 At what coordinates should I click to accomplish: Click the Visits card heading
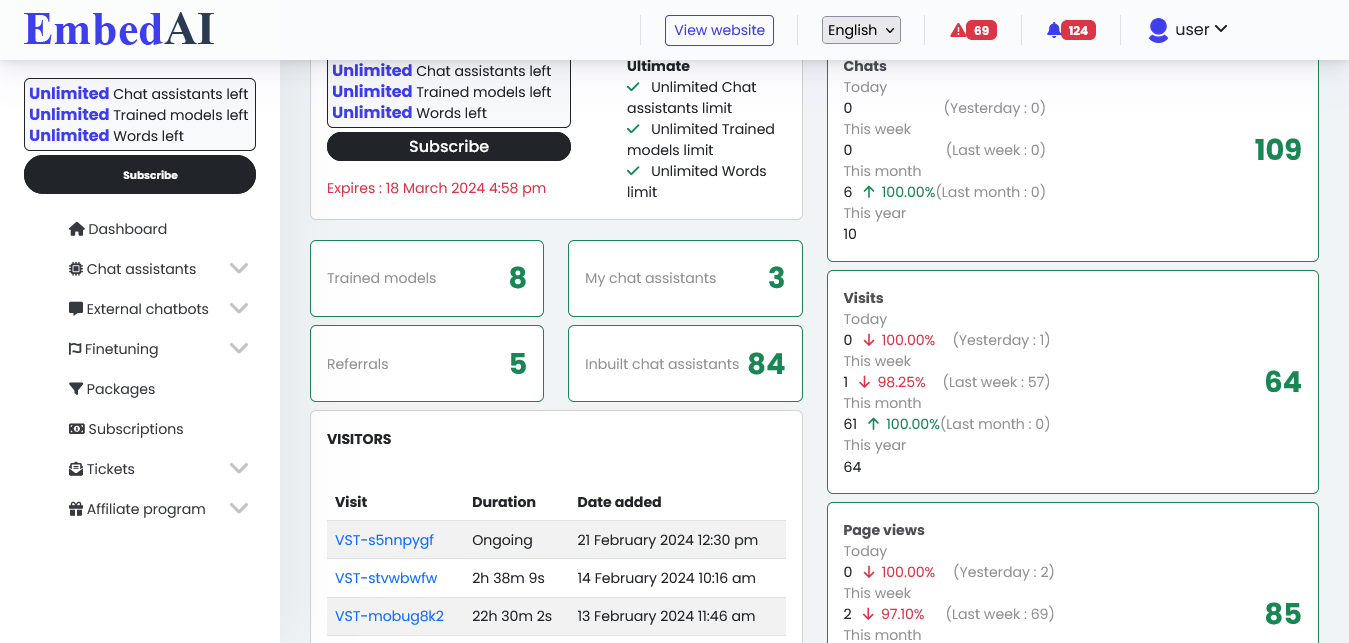pos(863,298)
